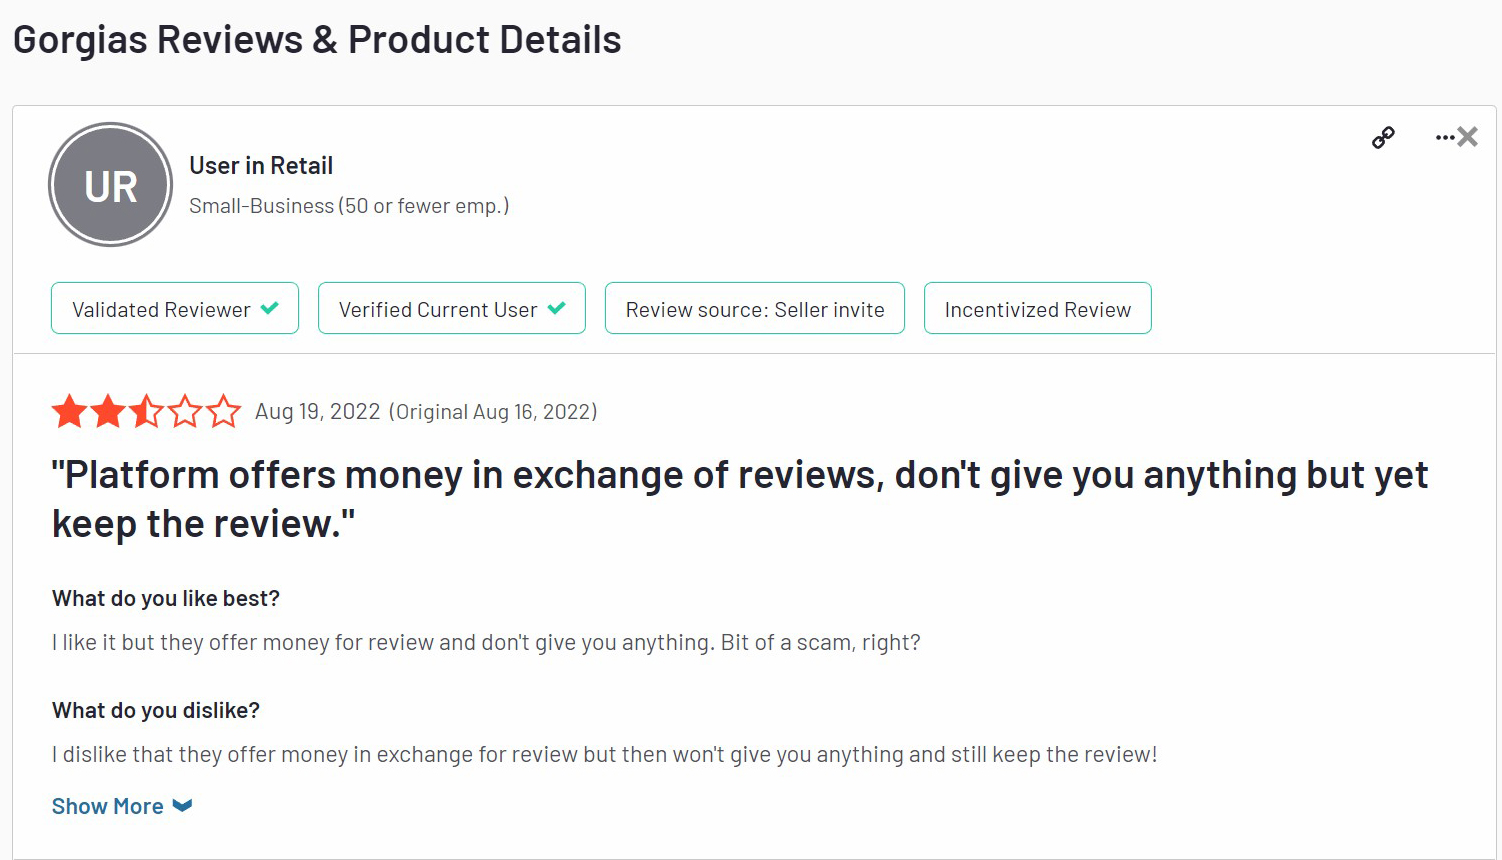Select the fifth empty rating star
1502x860 pixels.
pyautogui.click(x=224, y=411)
